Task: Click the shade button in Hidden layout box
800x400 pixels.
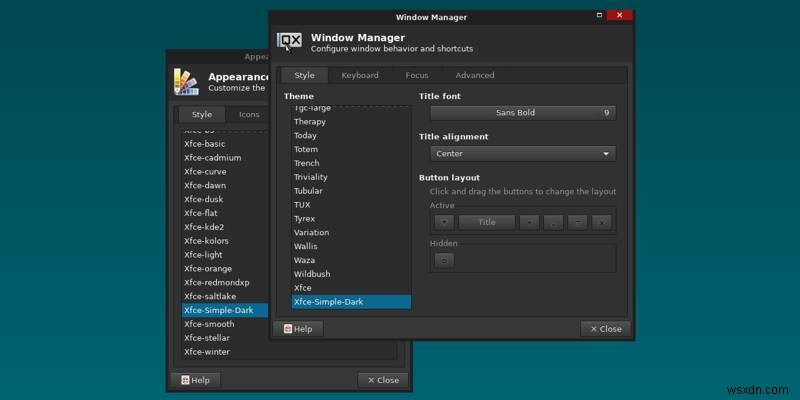Action: click(x=444, y=260)
